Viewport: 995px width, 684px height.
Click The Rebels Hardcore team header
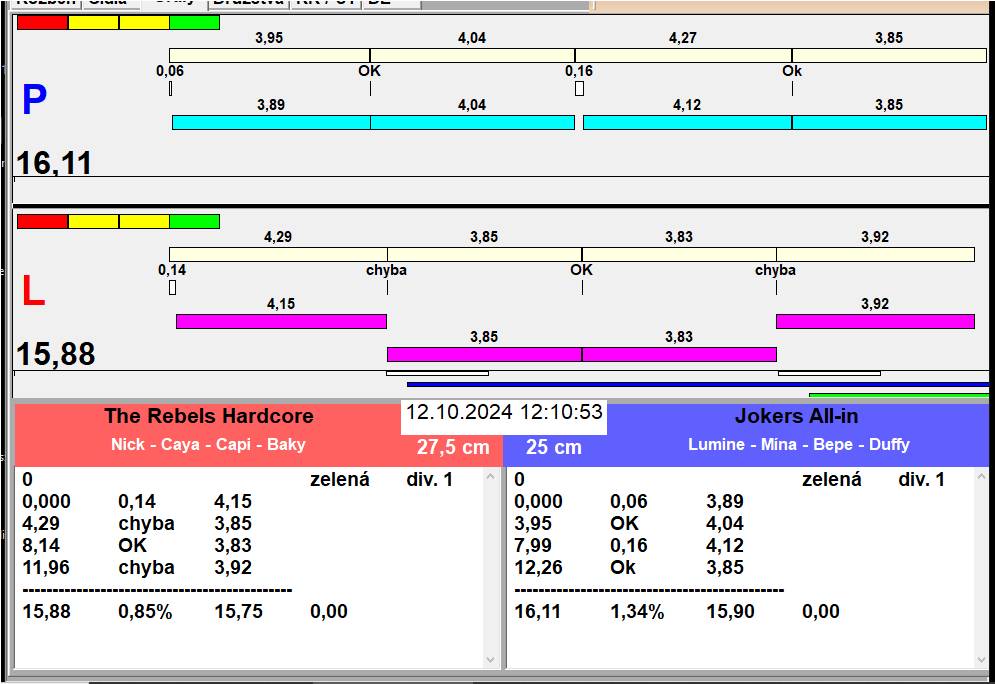(x=209, y=416)
